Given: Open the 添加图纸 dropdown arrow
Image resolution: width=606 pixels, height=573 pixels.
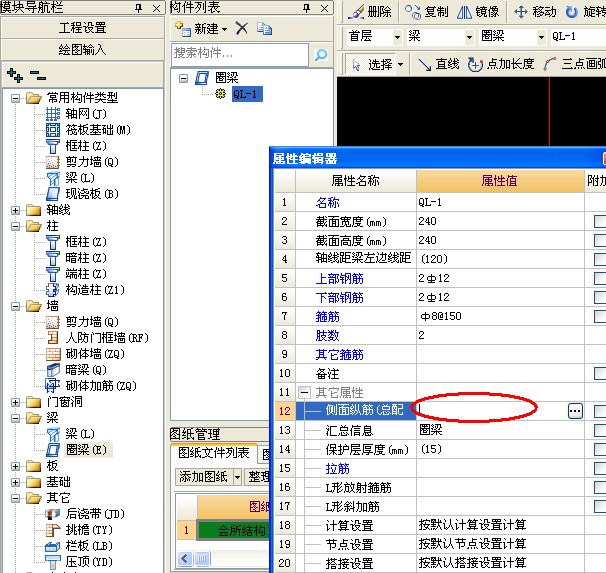Looking at the screenshot, I should (x=237, y=477).
